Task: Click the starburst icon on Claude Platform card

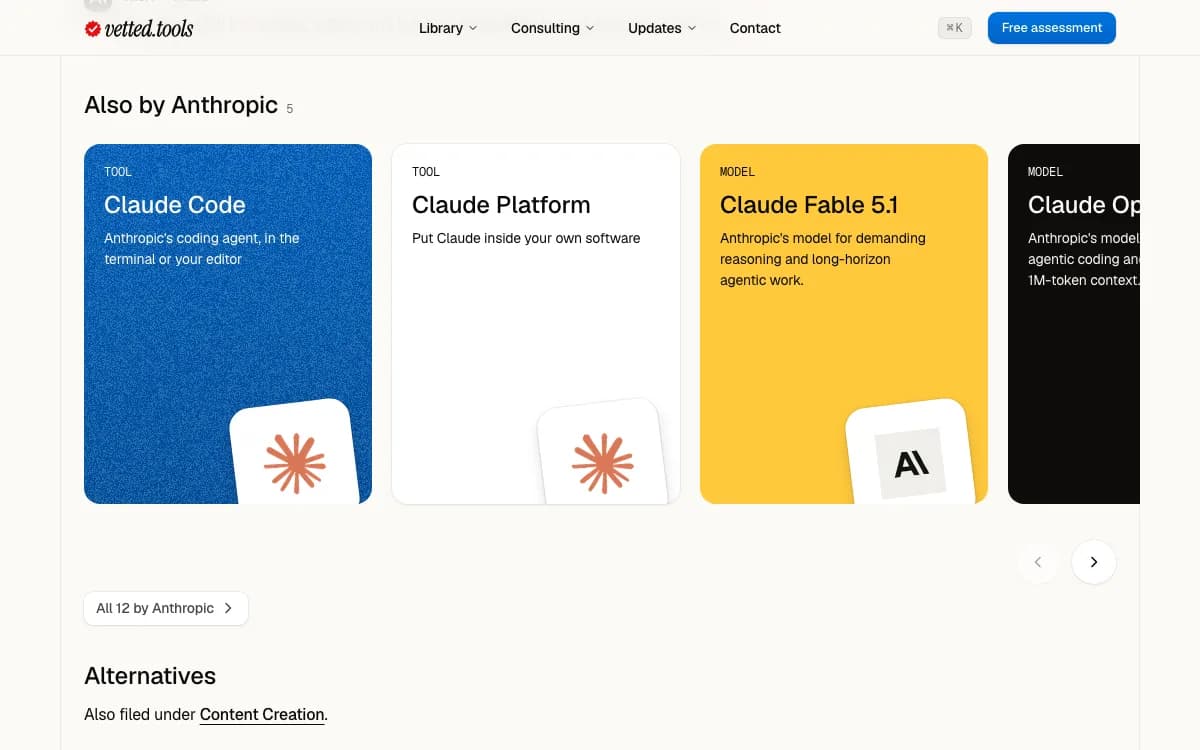Action: pos(602,463)
